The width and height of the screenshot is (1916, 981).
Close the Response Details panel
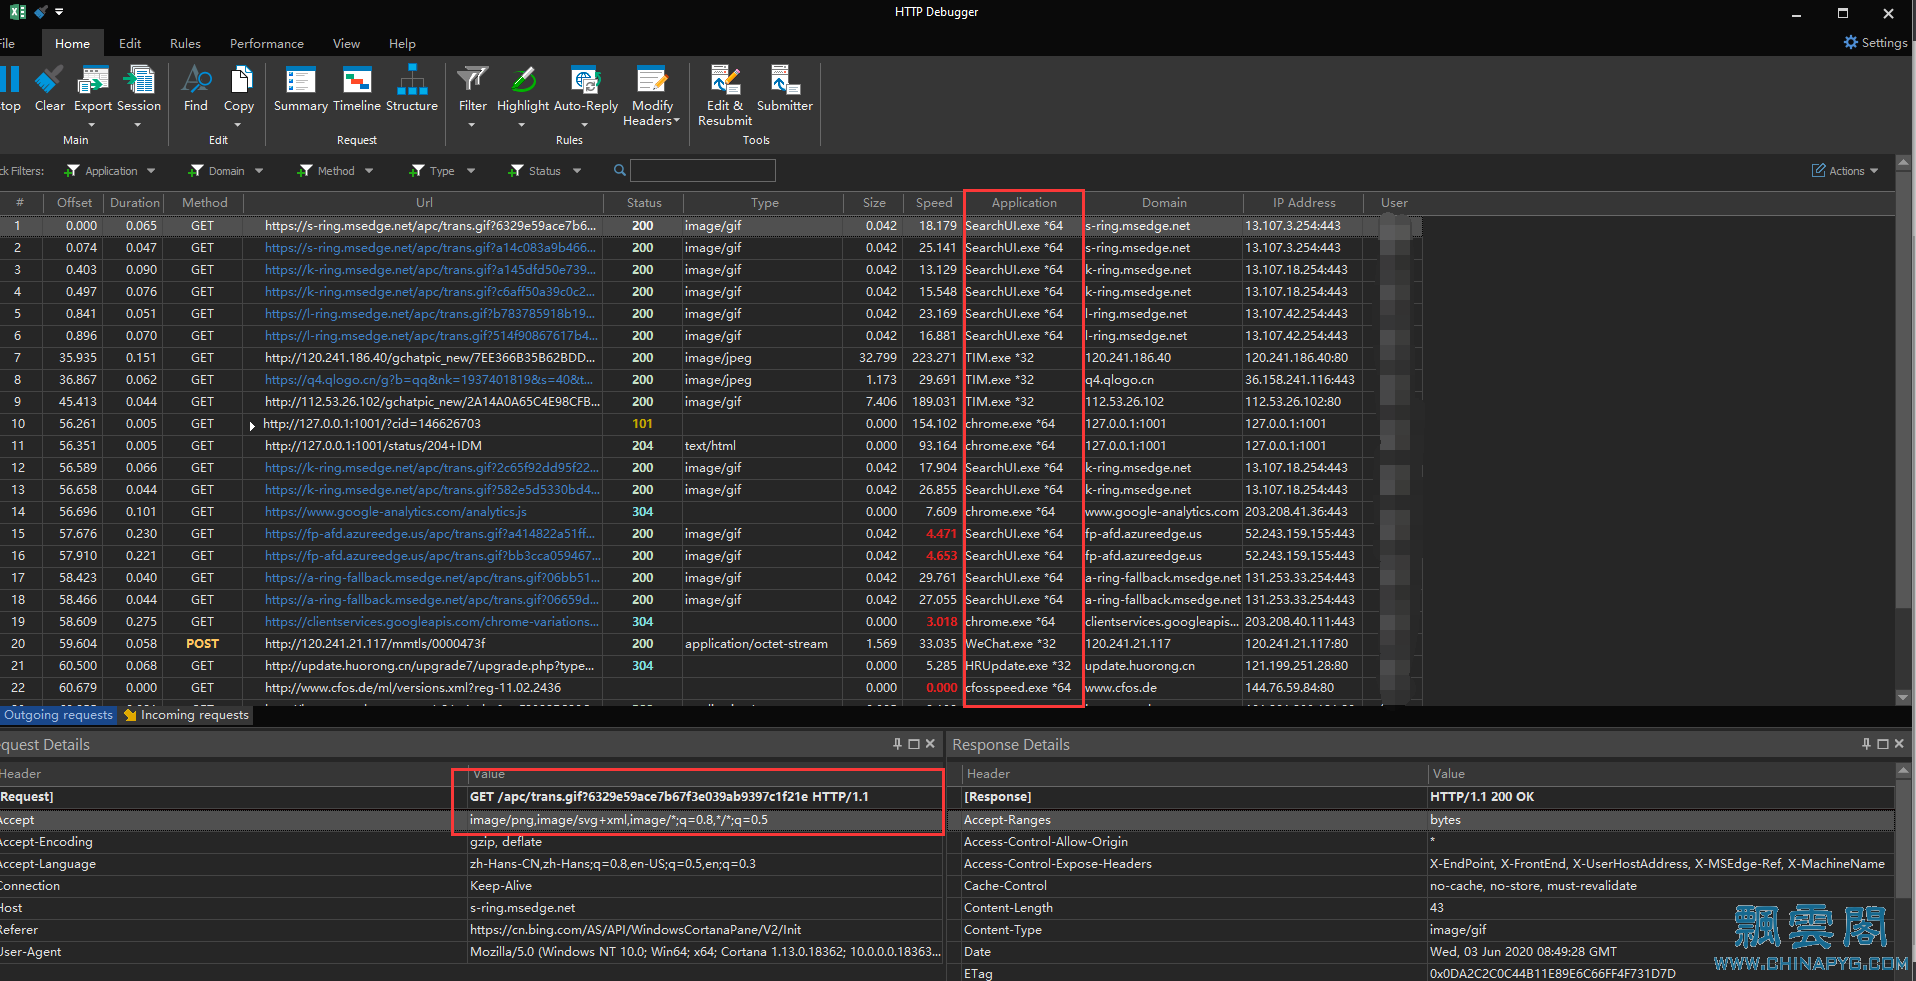tap(1899, 744)
